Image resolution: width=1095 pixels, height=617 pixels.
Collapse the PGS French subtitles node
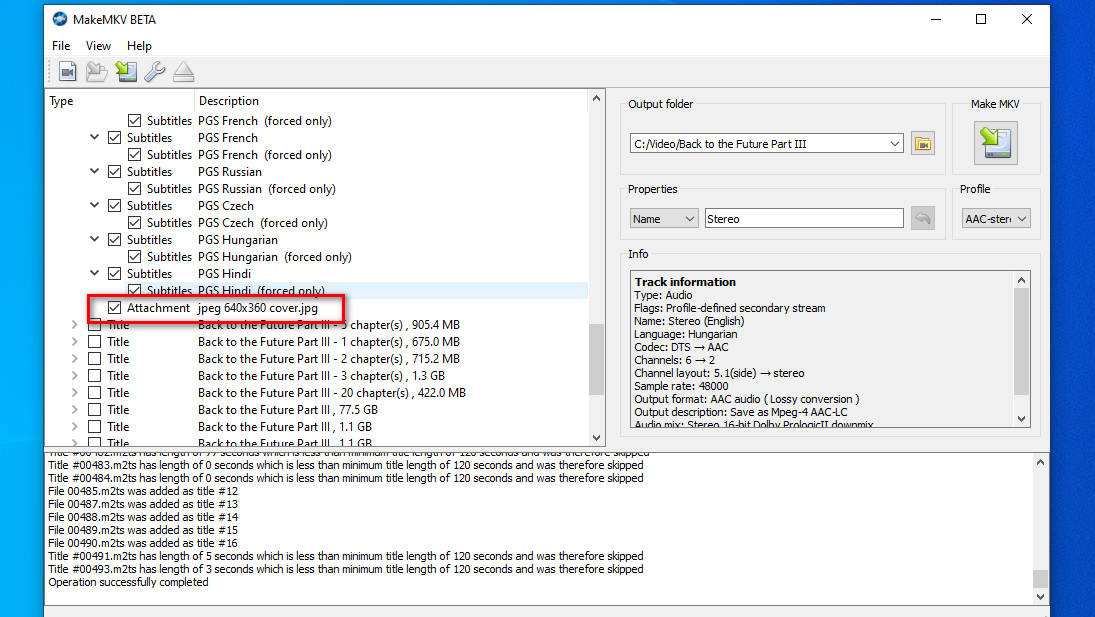[94, 137]
